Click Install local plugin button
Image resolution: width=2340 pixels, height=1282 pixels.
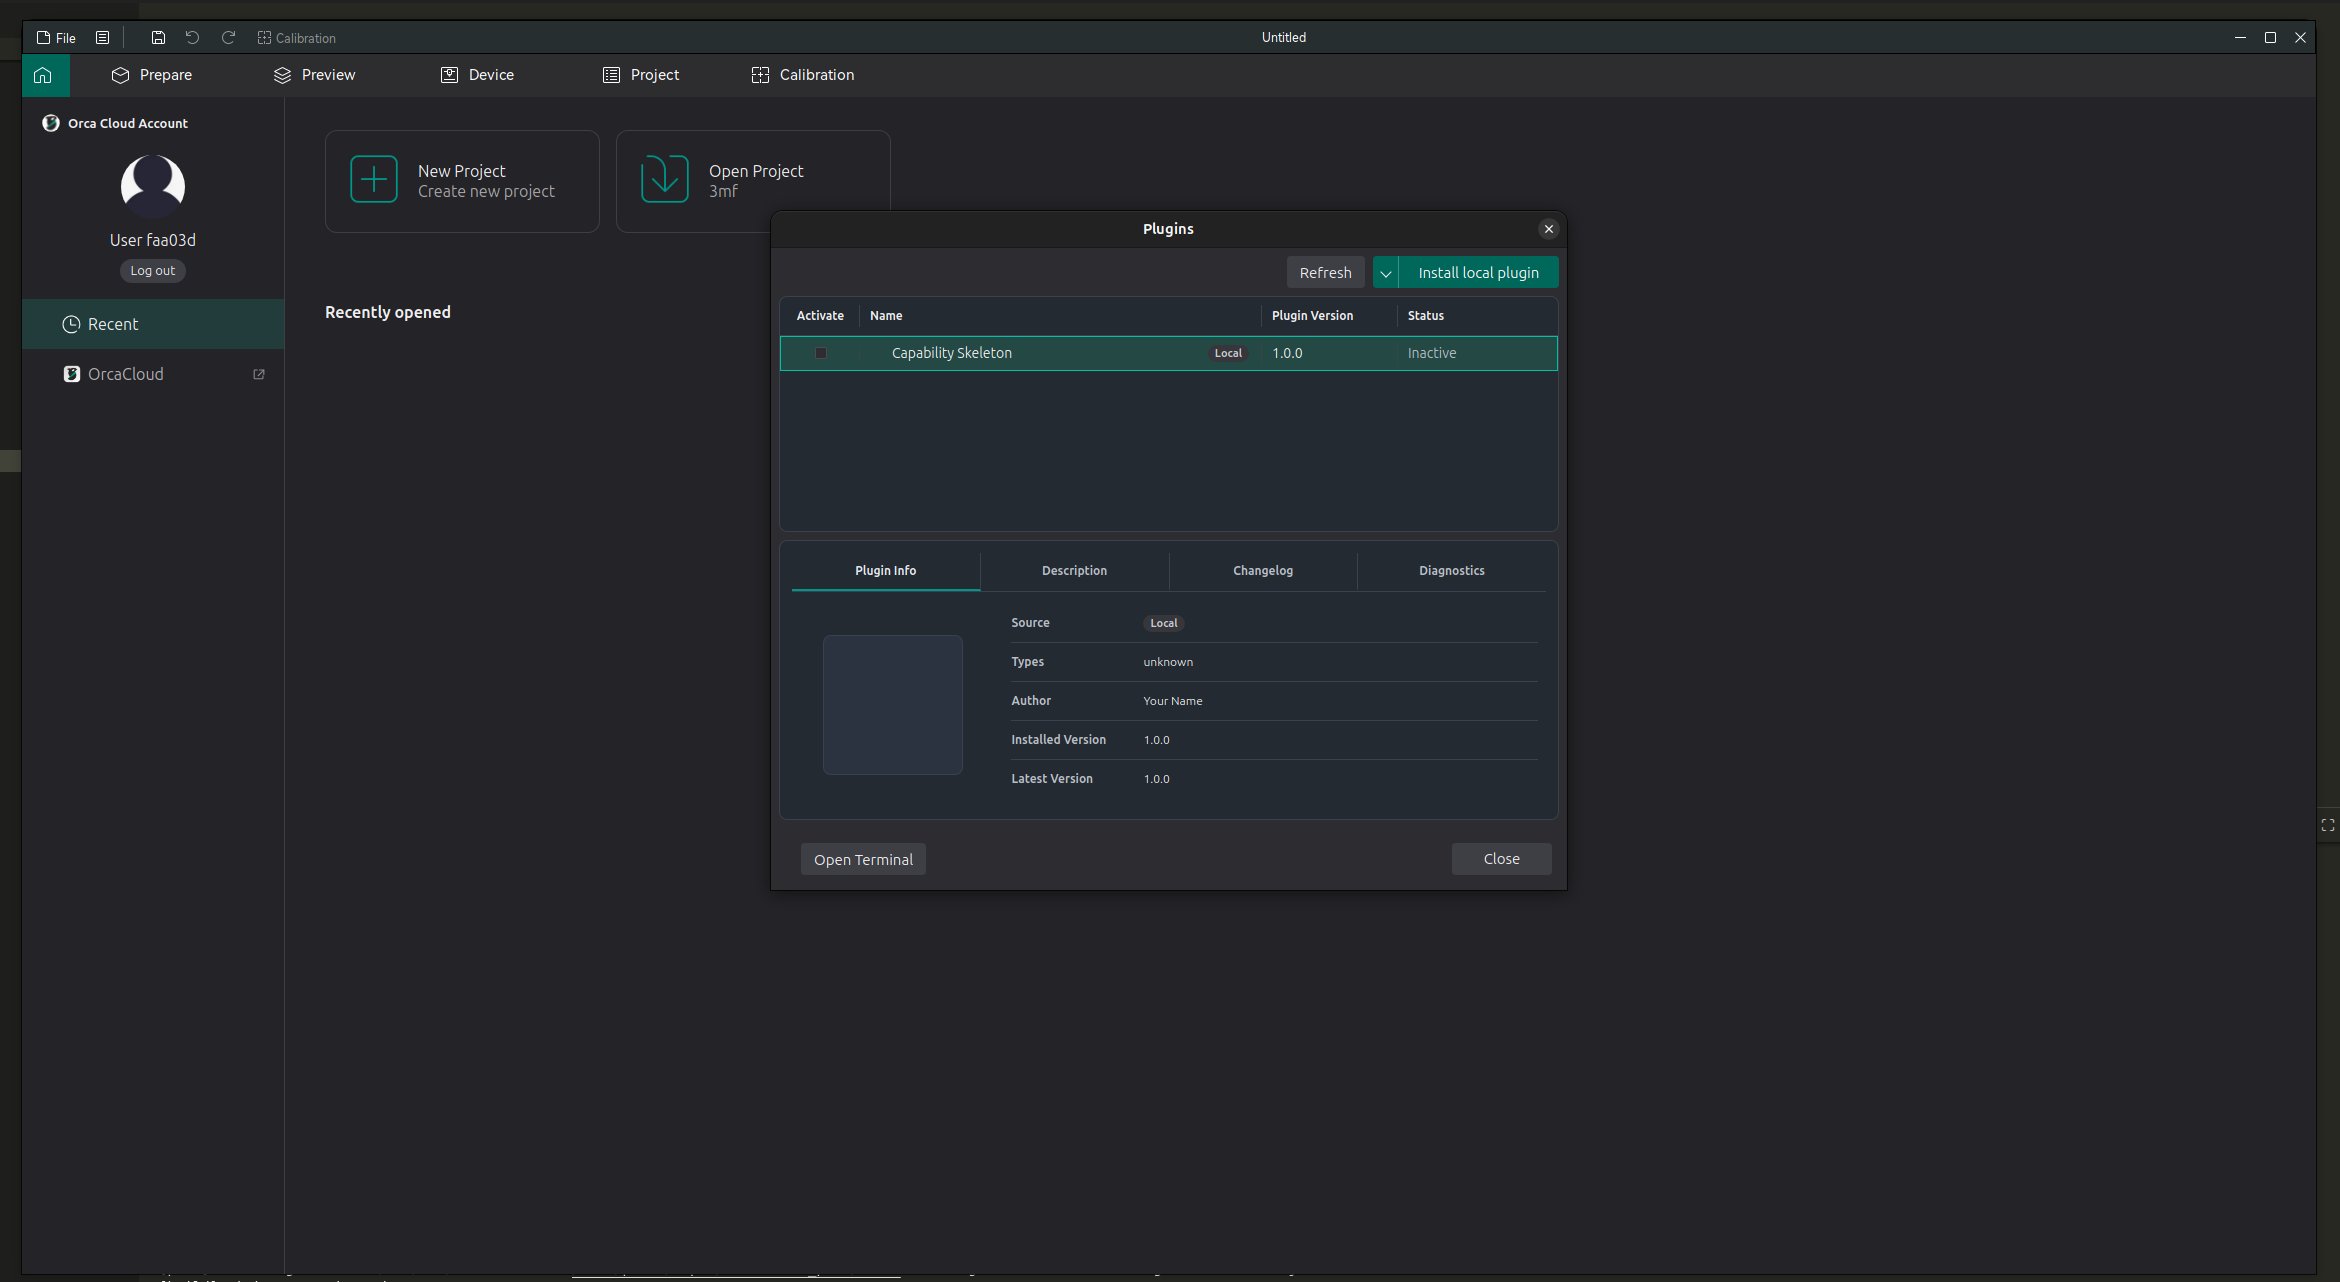tap(1479, 273)
